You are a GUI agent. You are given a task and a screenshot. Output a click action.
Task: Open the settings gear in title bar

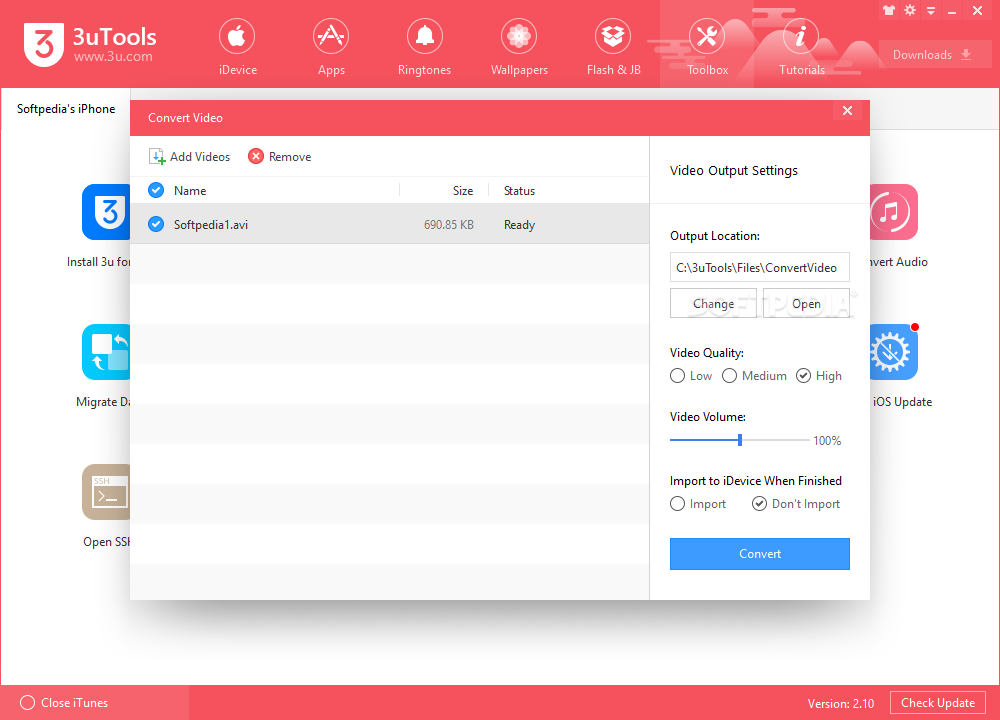click(x=910, y=10)
